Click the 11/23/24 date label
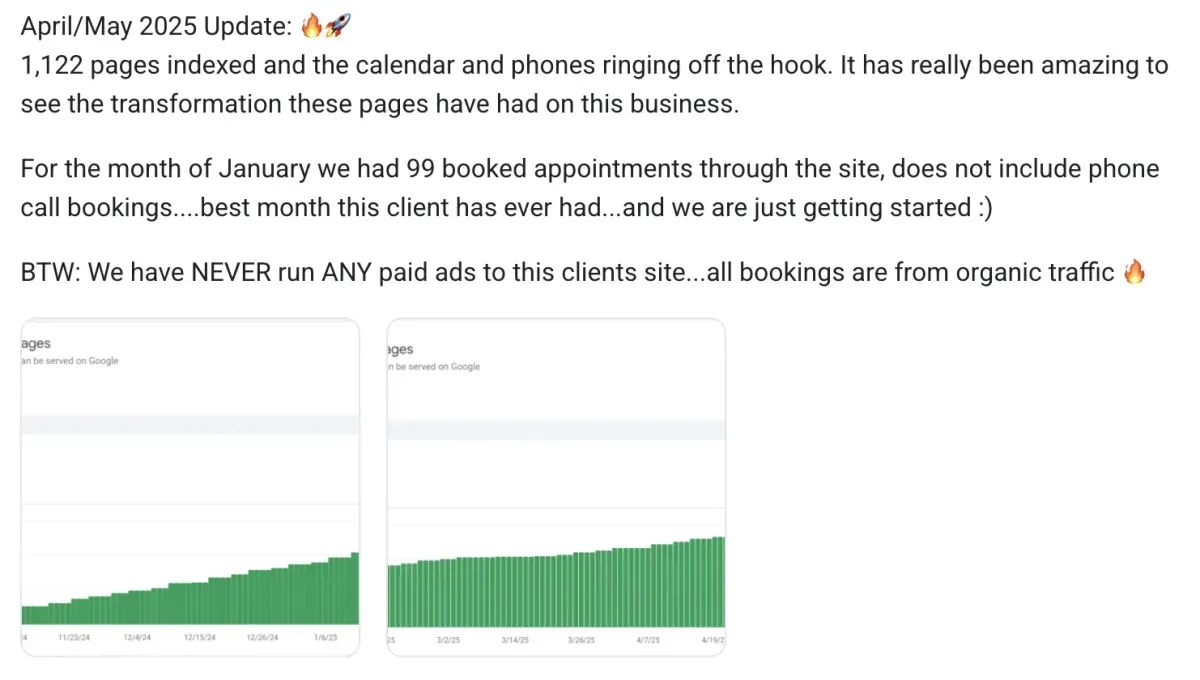The width and height of the screenshot is (1200, 680). pos(76,637)
